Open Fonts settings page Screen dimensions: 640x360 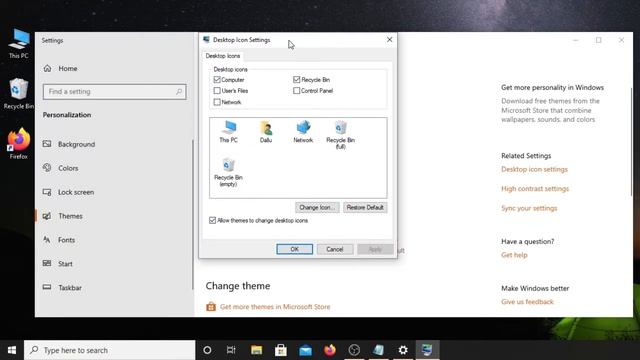click(x=67, y=240)
